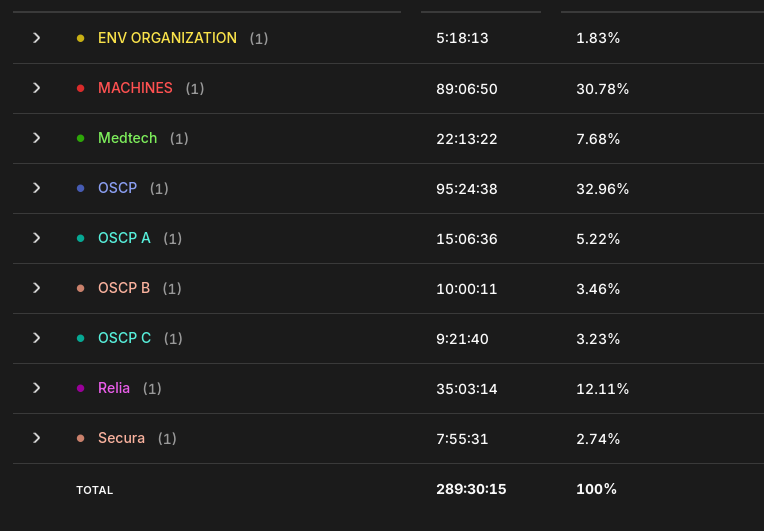Viewport: 764px width, 531px height.
Task: Select duration 95:24:38
Action: pos(466,189)
